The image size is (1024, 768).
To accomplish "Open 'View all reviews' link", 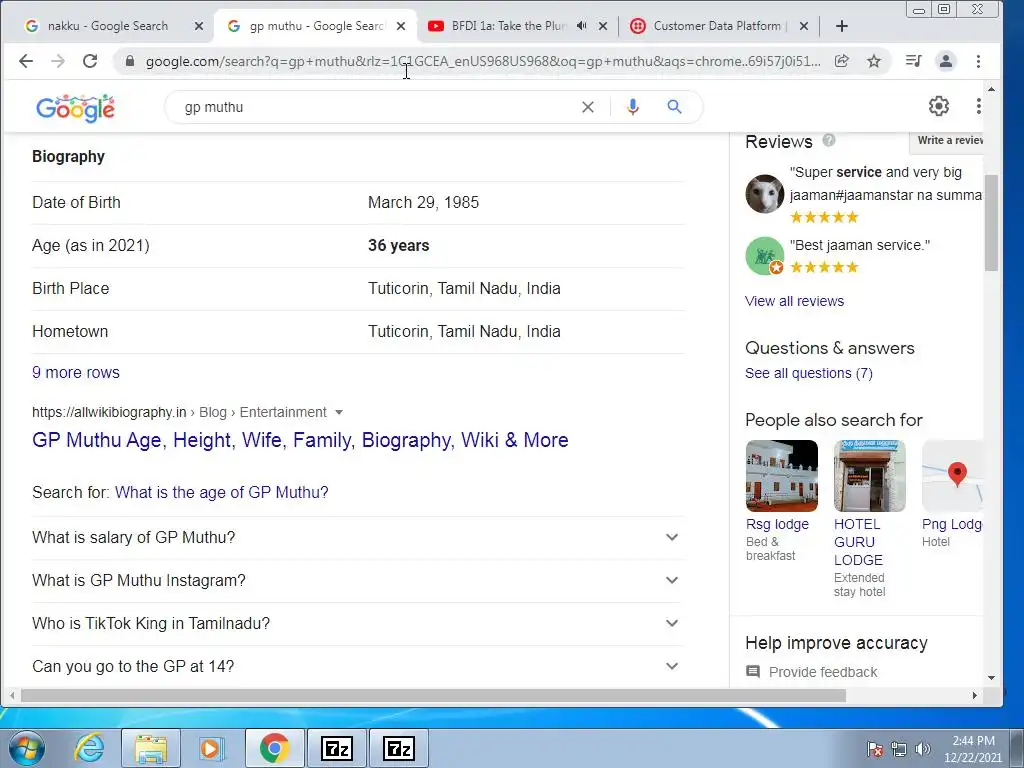I will tap(794, 301).
